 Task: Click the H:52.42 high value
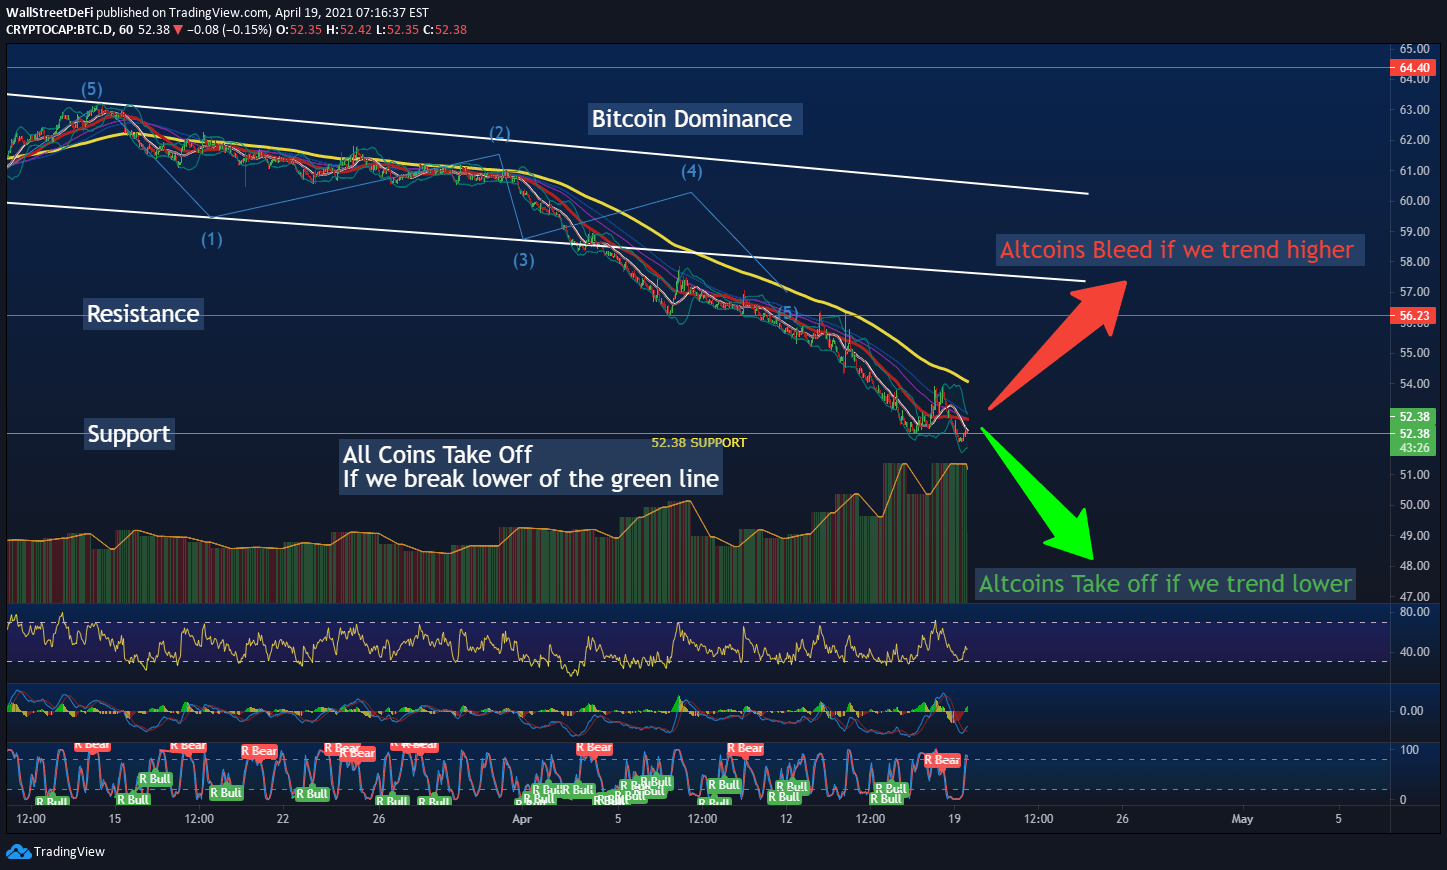click(x=349, y=30)
